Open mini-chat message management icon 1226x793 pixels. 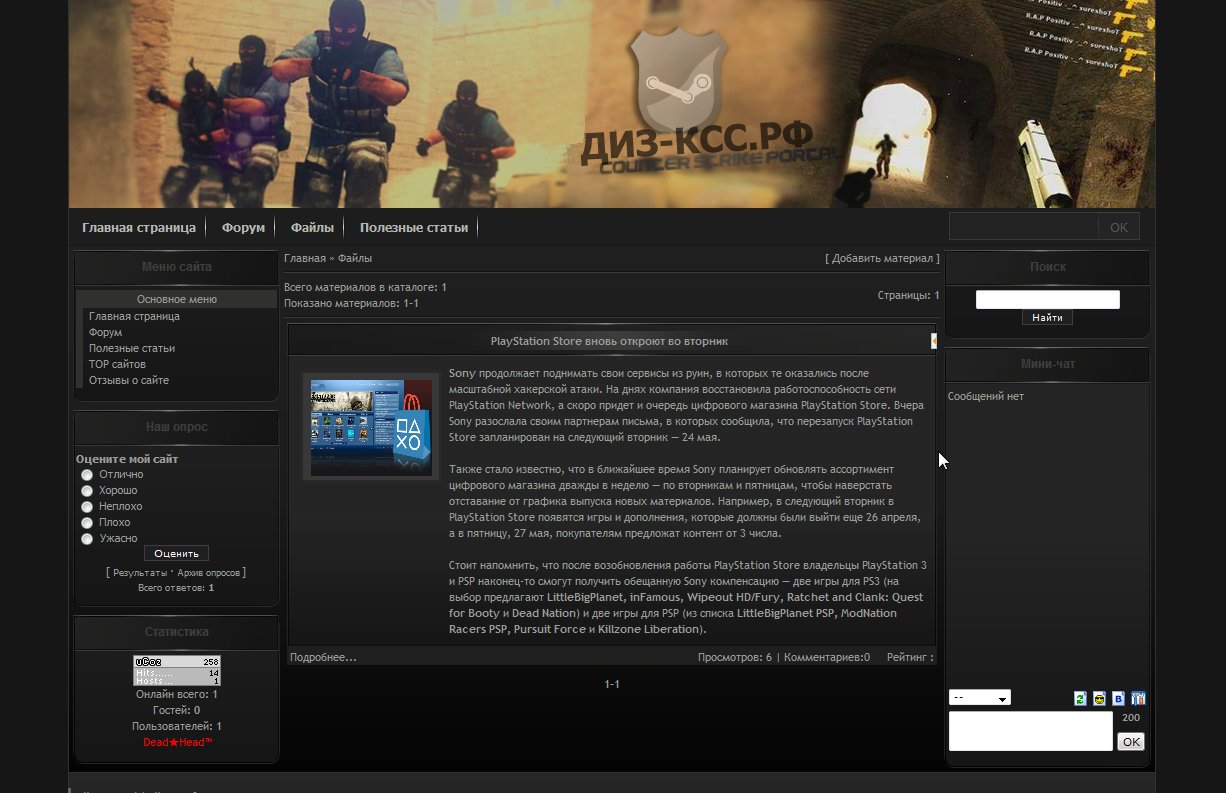pyautogui.click(x=1138, y=698)
